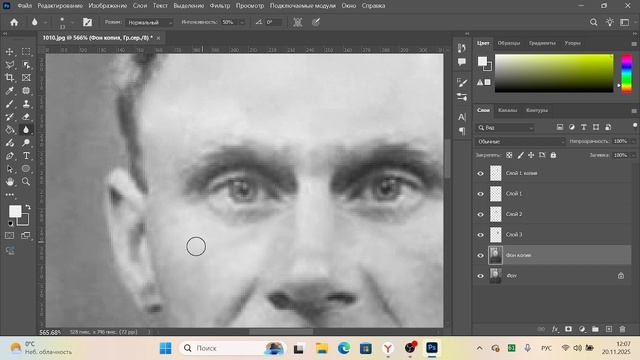Hide the Слой 1 layer
640x360 pixels.
click(x=480, y=194)
